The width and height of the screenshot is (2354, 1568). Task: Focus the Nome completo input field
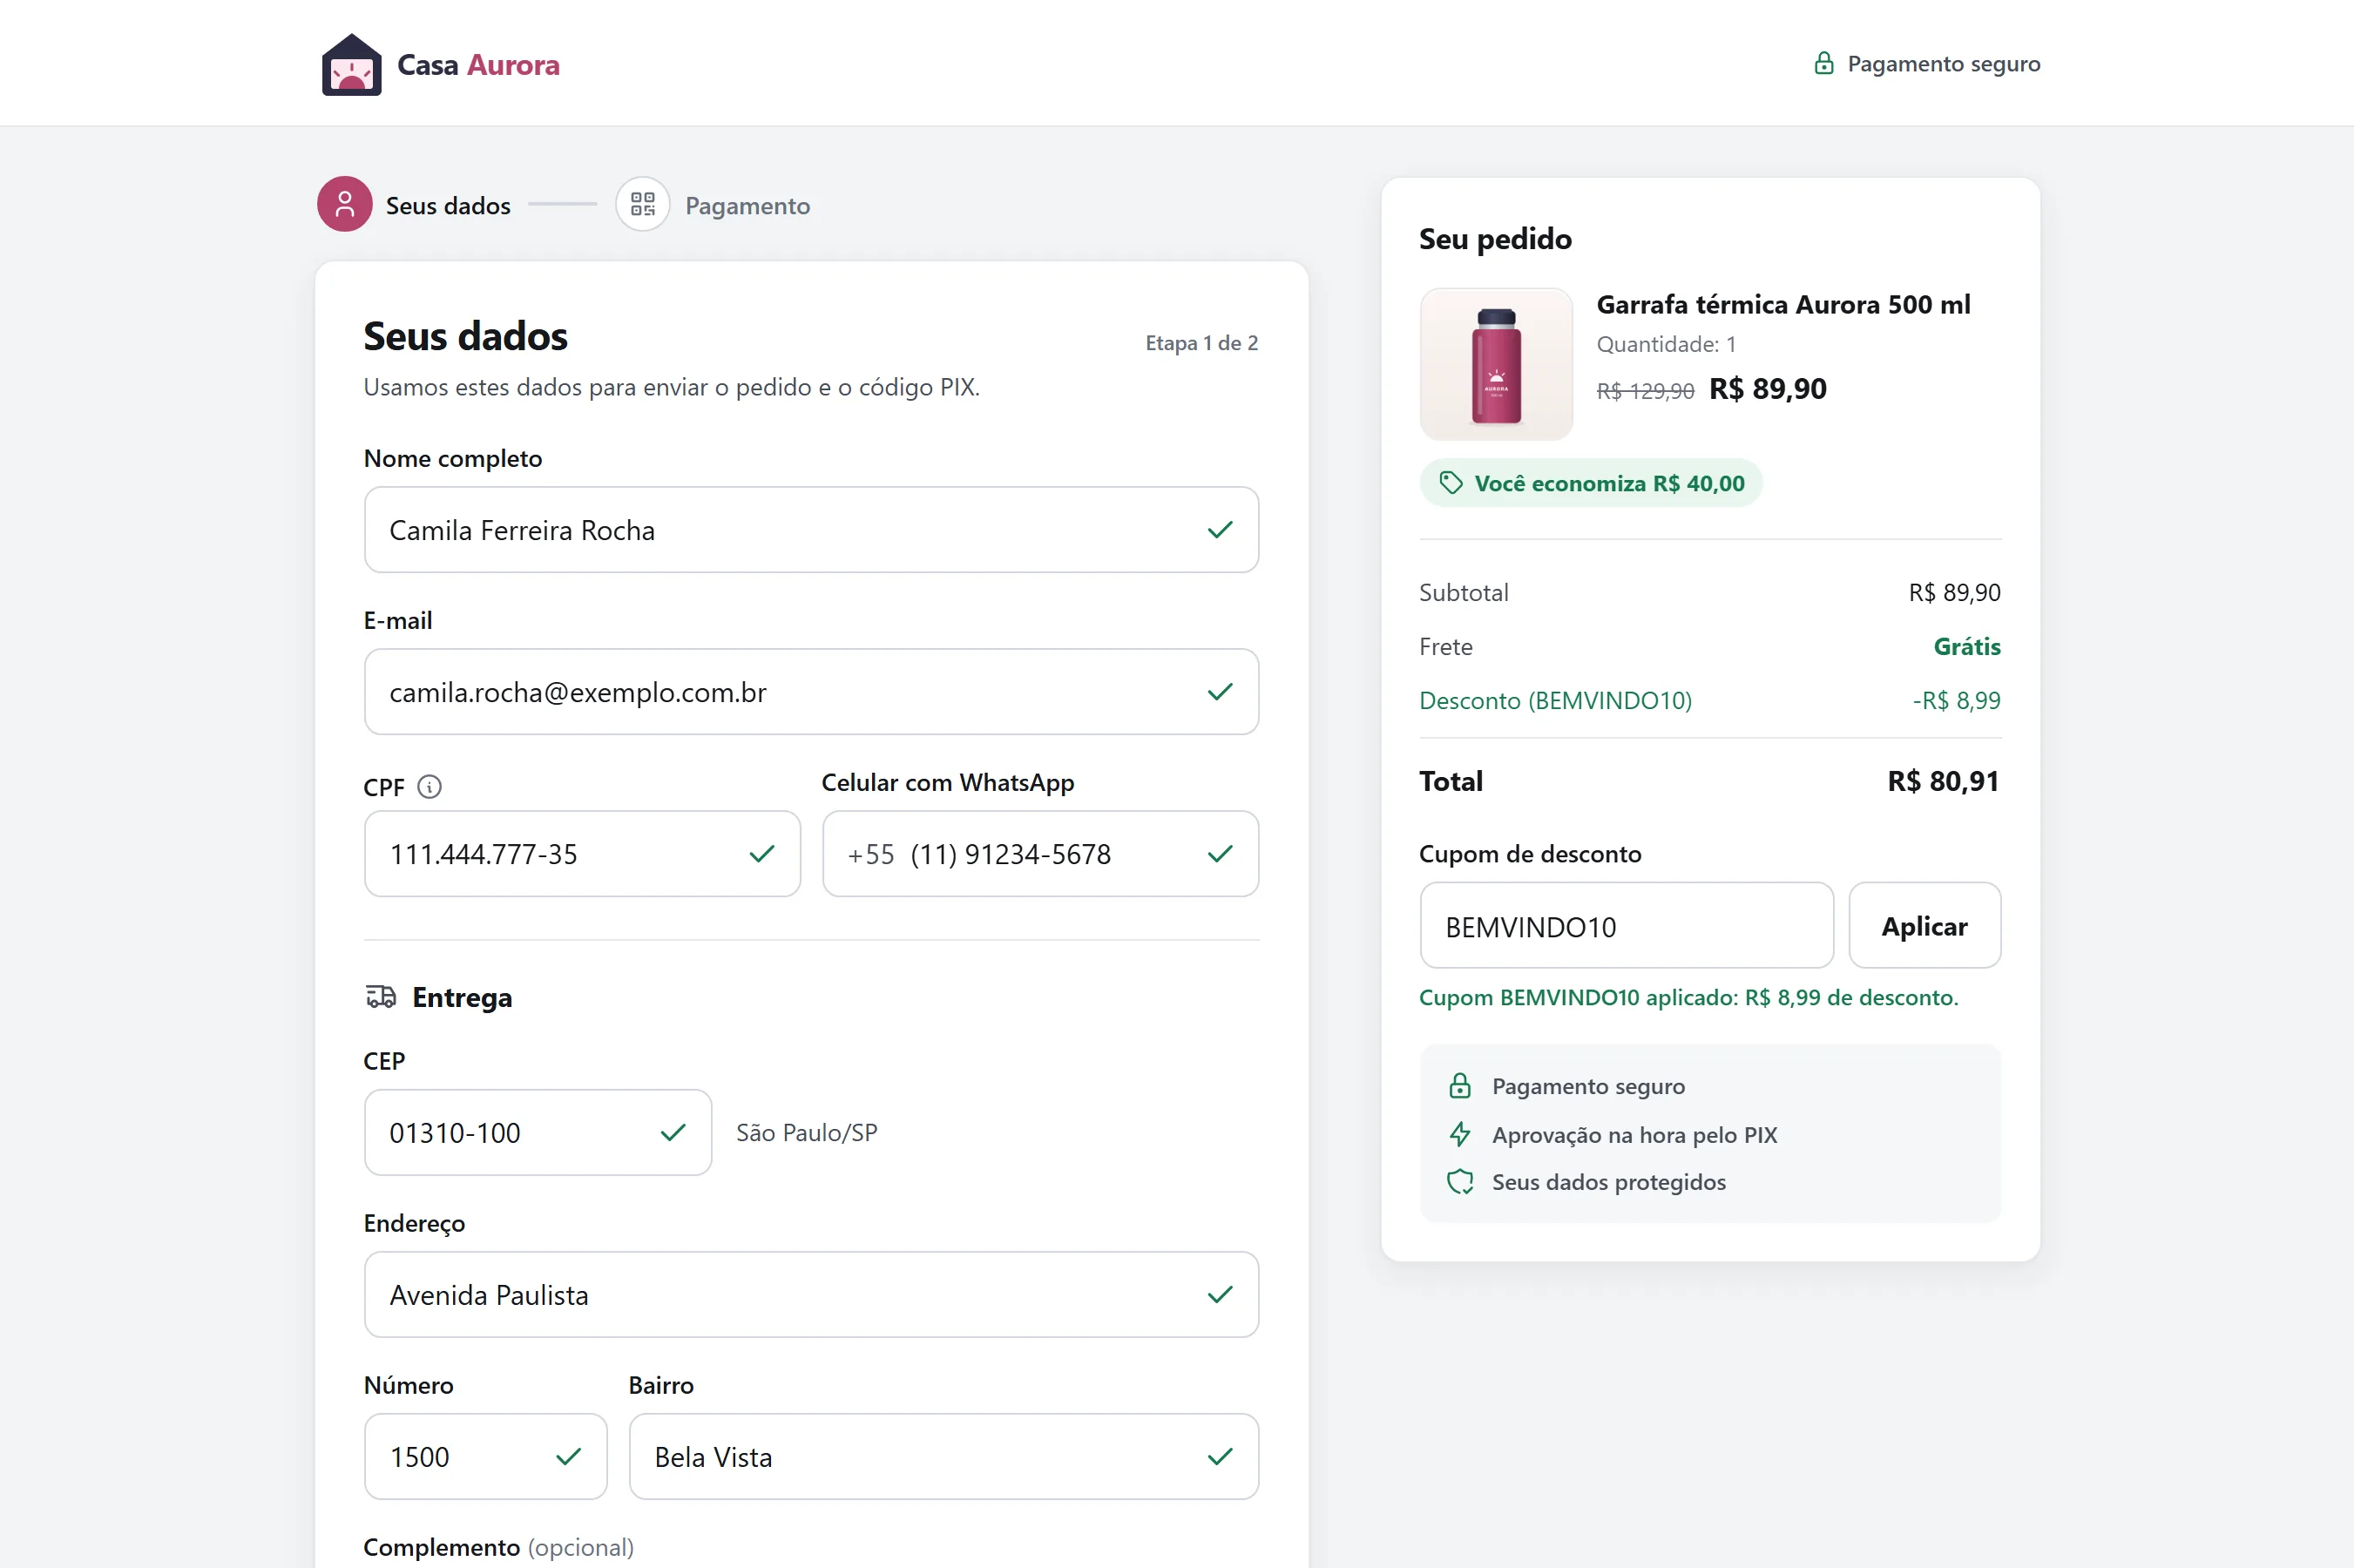[811, 530]
